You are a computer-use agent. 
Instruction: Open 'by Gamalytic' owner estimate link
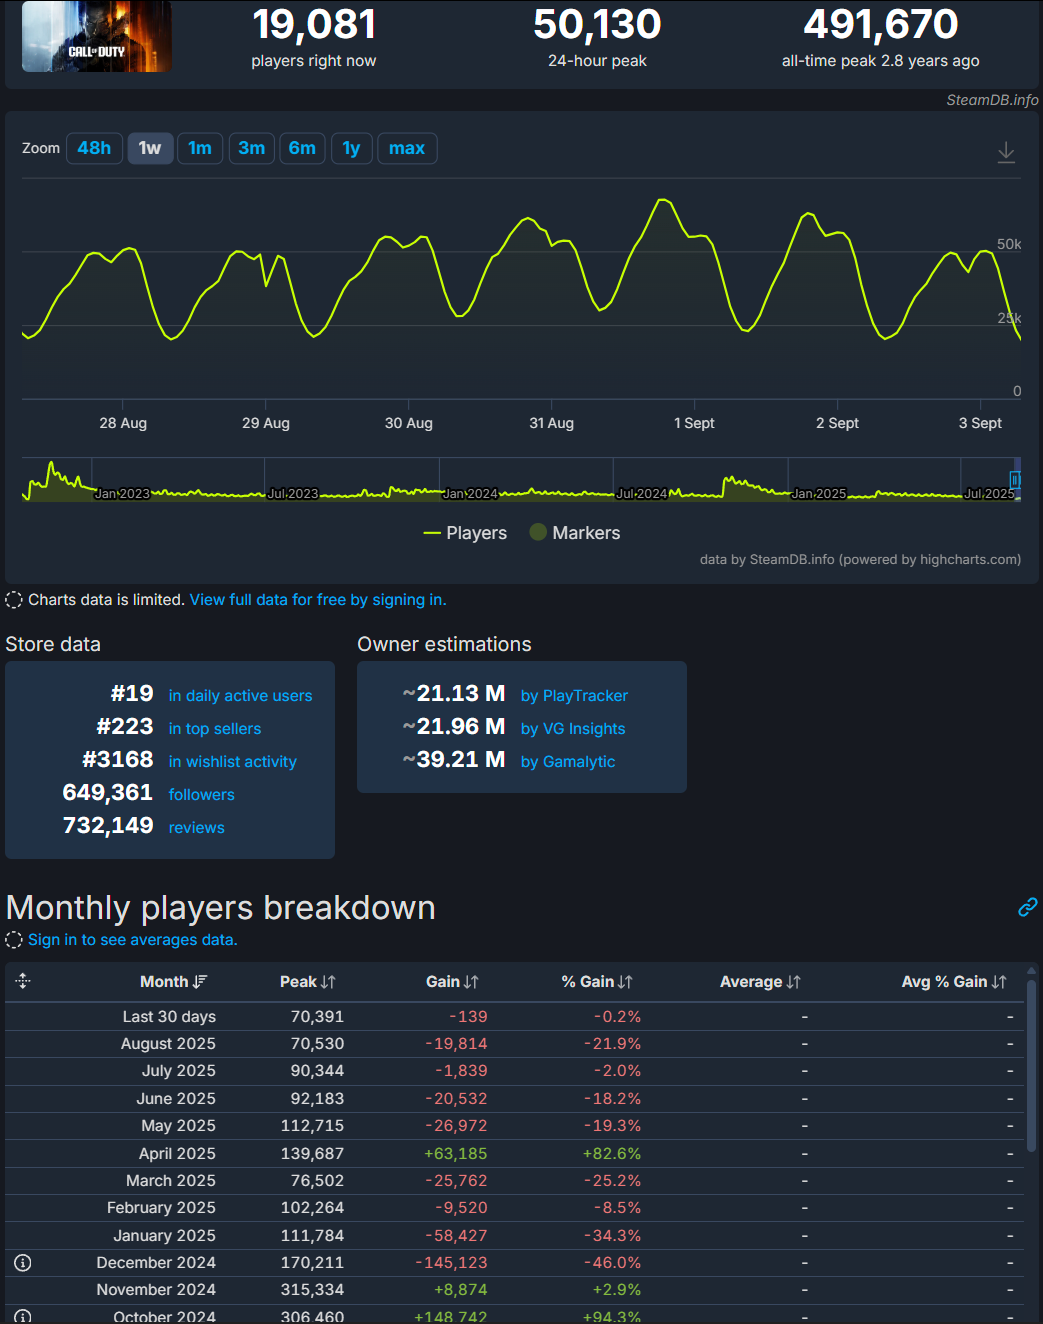tap(568, 762)
